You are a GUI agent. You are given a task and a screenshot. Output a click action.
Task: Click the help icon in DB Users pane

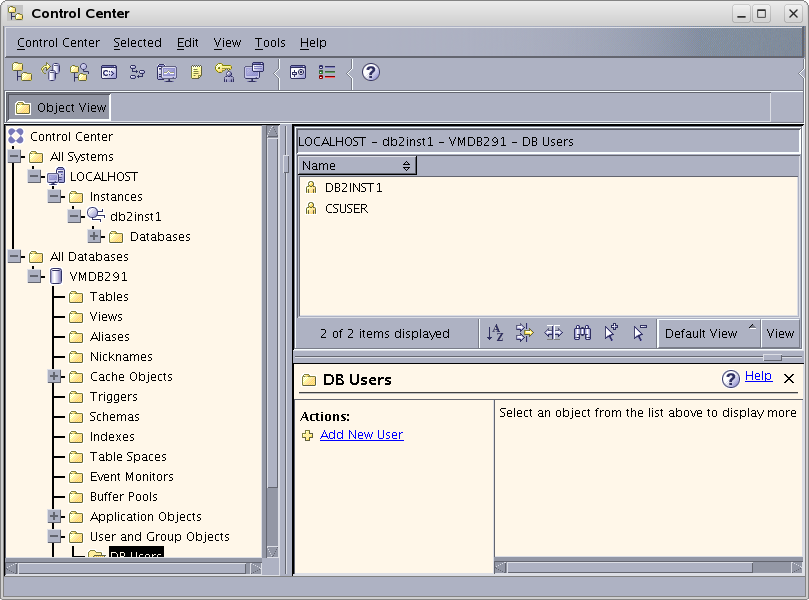[x=731, y=379]
